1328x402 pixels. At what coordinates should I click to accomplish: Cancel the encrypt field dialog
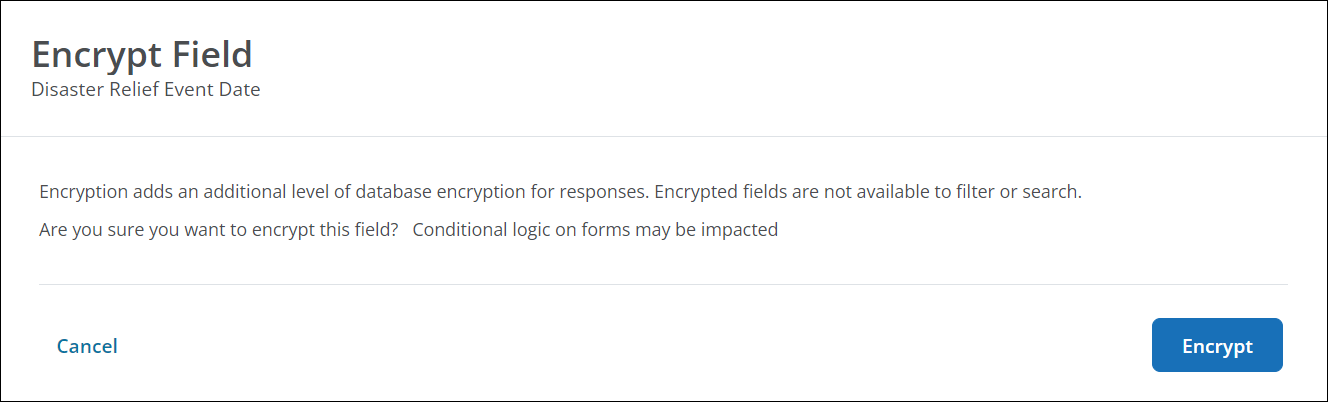click(x=87, y=346)
